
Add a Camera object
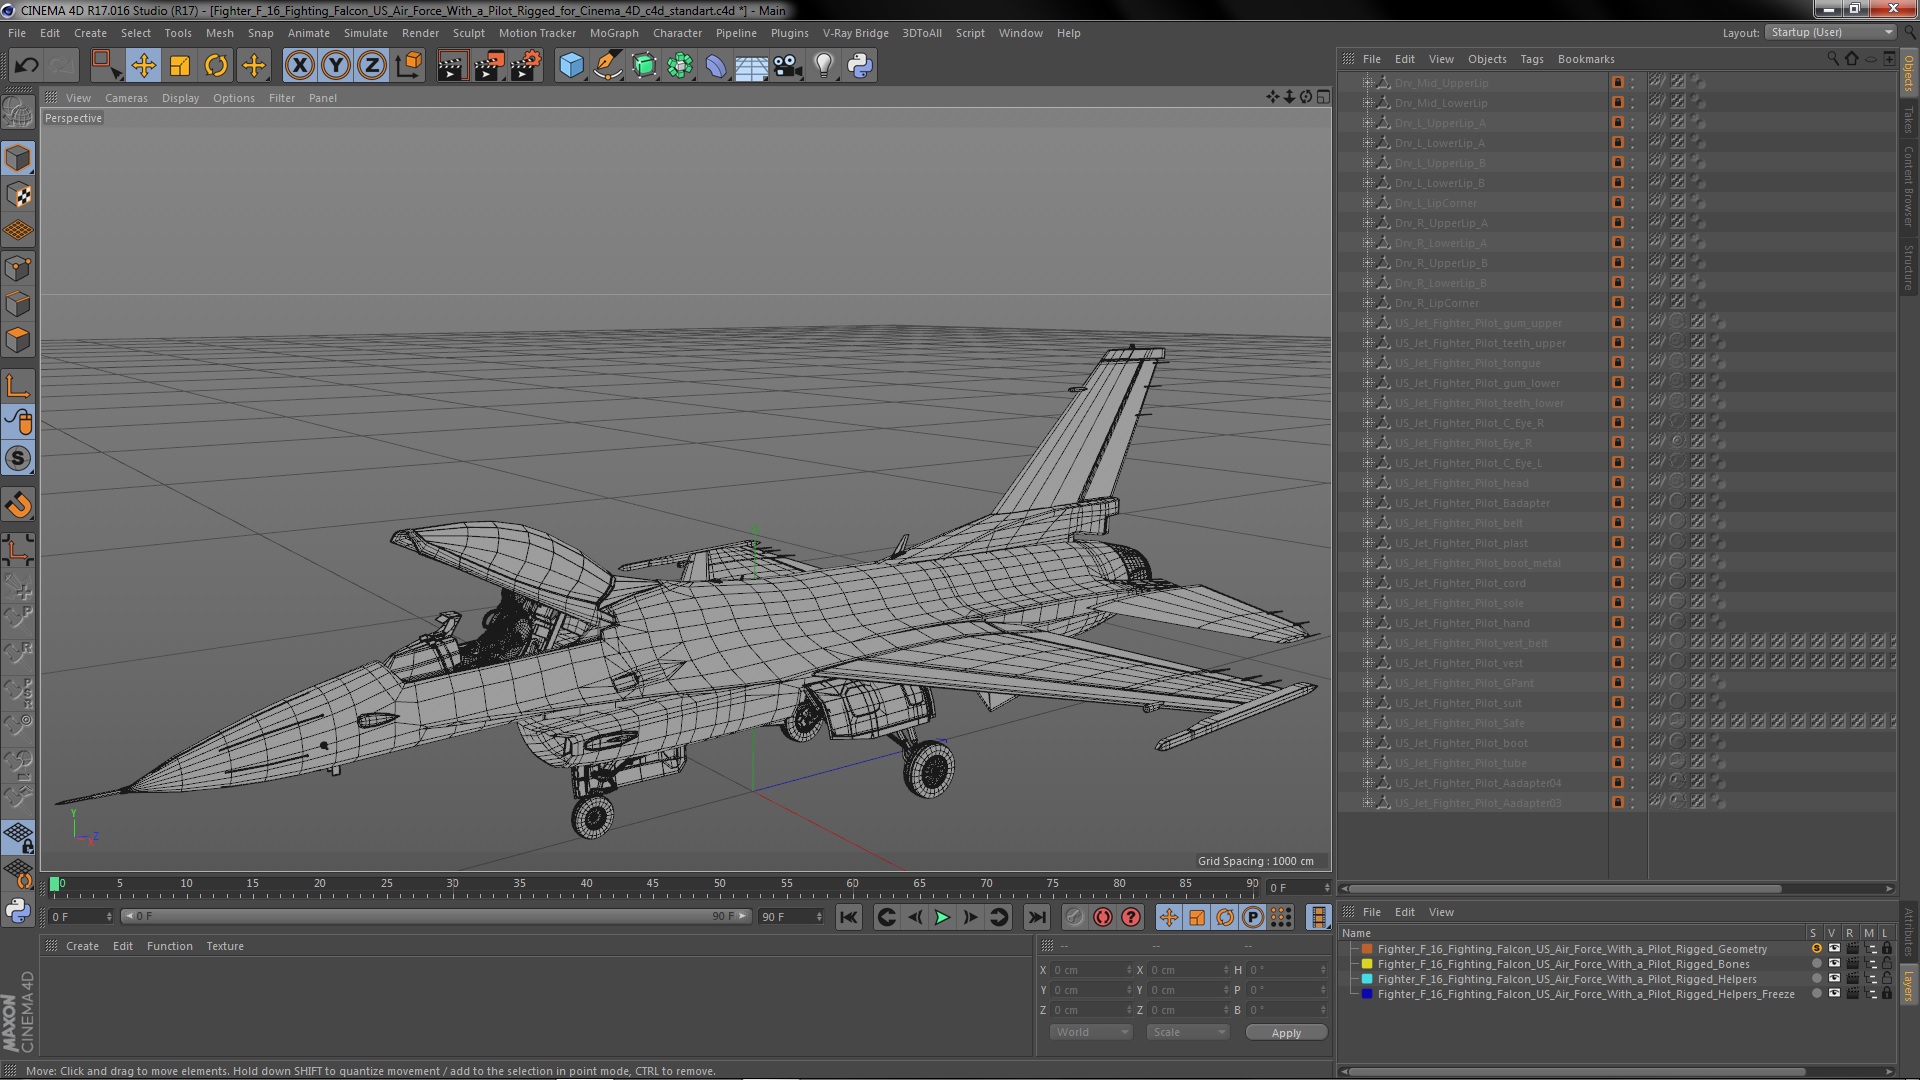tap(788, 66)
